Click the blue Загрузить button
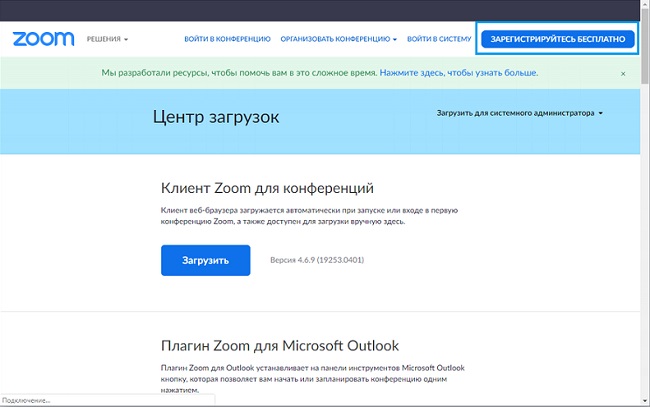This screenshot has height=407, width=650. click(206, 260)
